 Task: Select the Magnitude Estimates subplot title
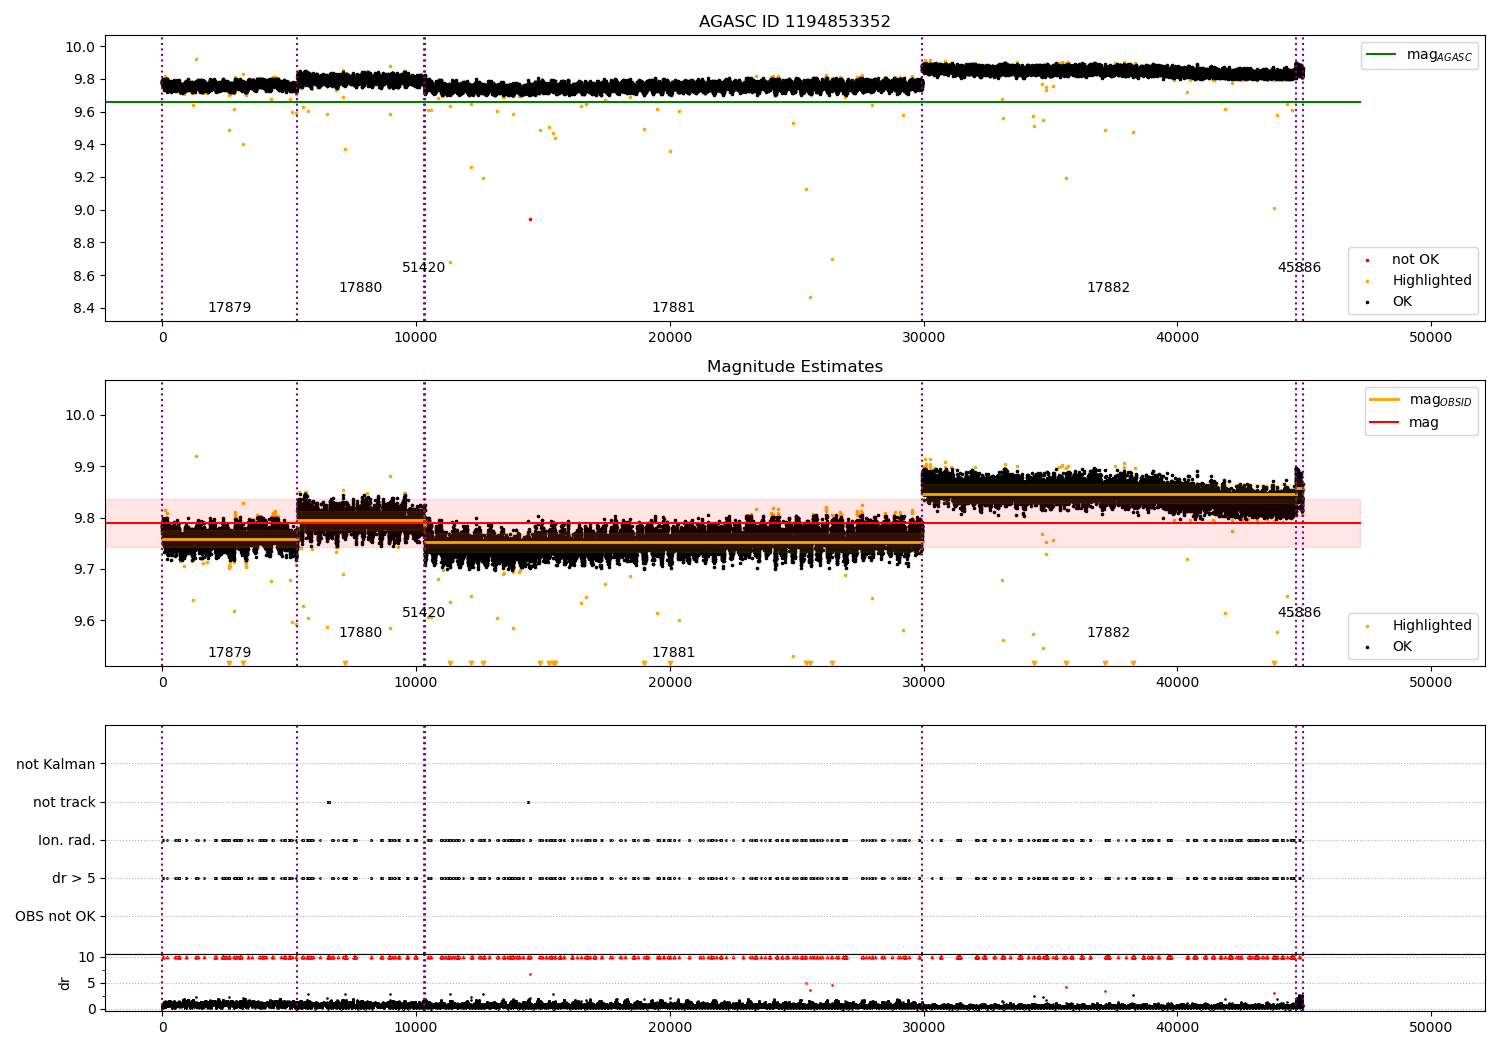(x=794, y=367)
